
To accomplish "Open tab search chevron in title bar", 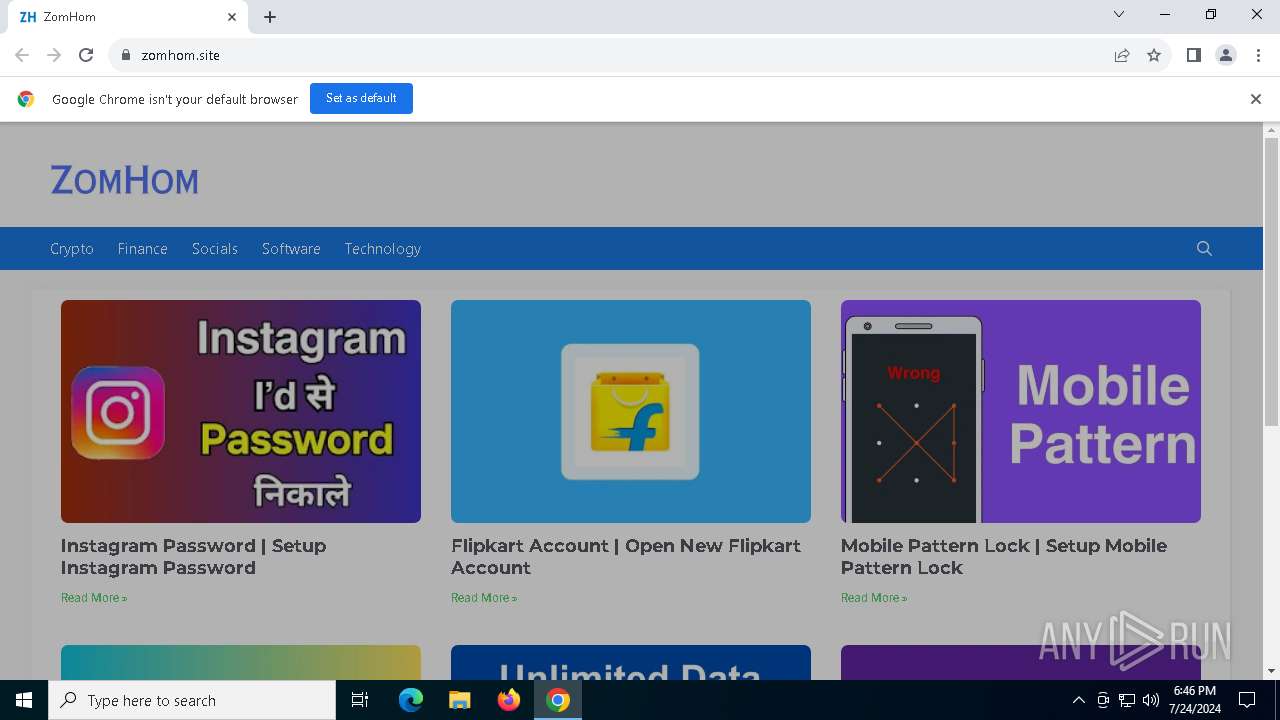I will tap(1119, 14).
